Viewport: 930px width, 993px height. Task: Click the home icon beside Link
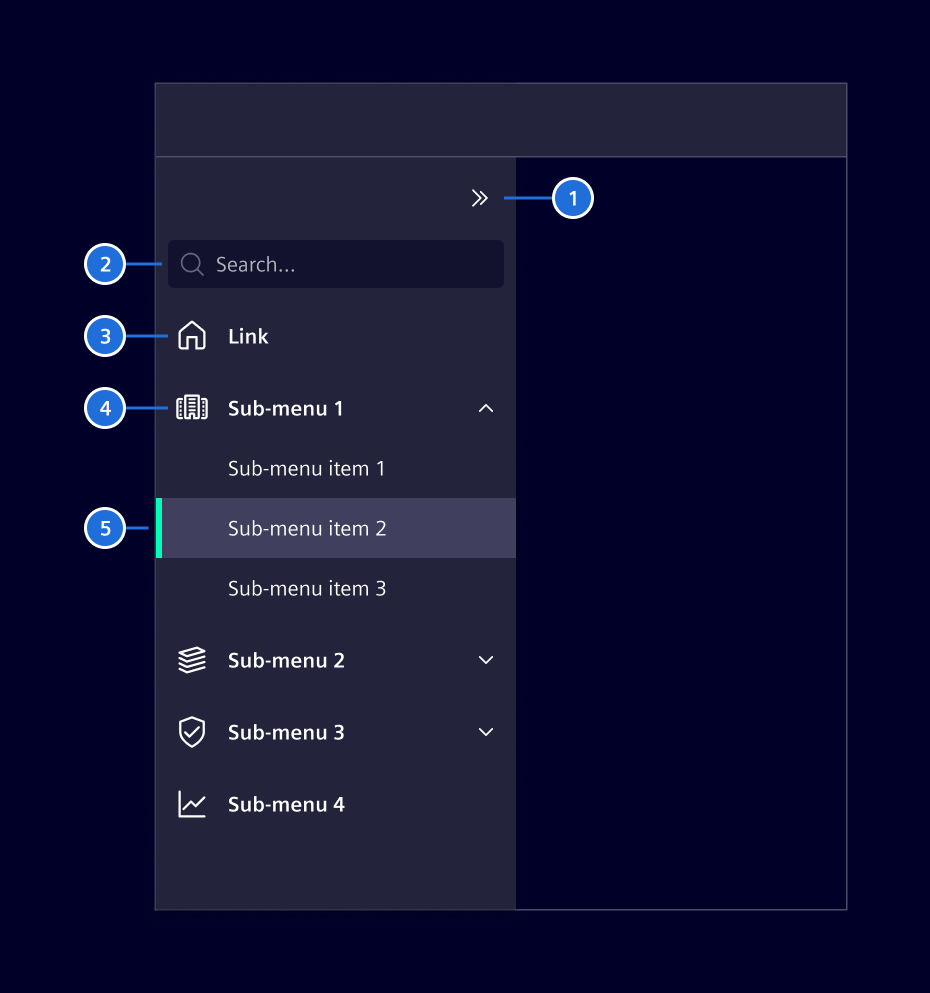[x=191, y=336]
